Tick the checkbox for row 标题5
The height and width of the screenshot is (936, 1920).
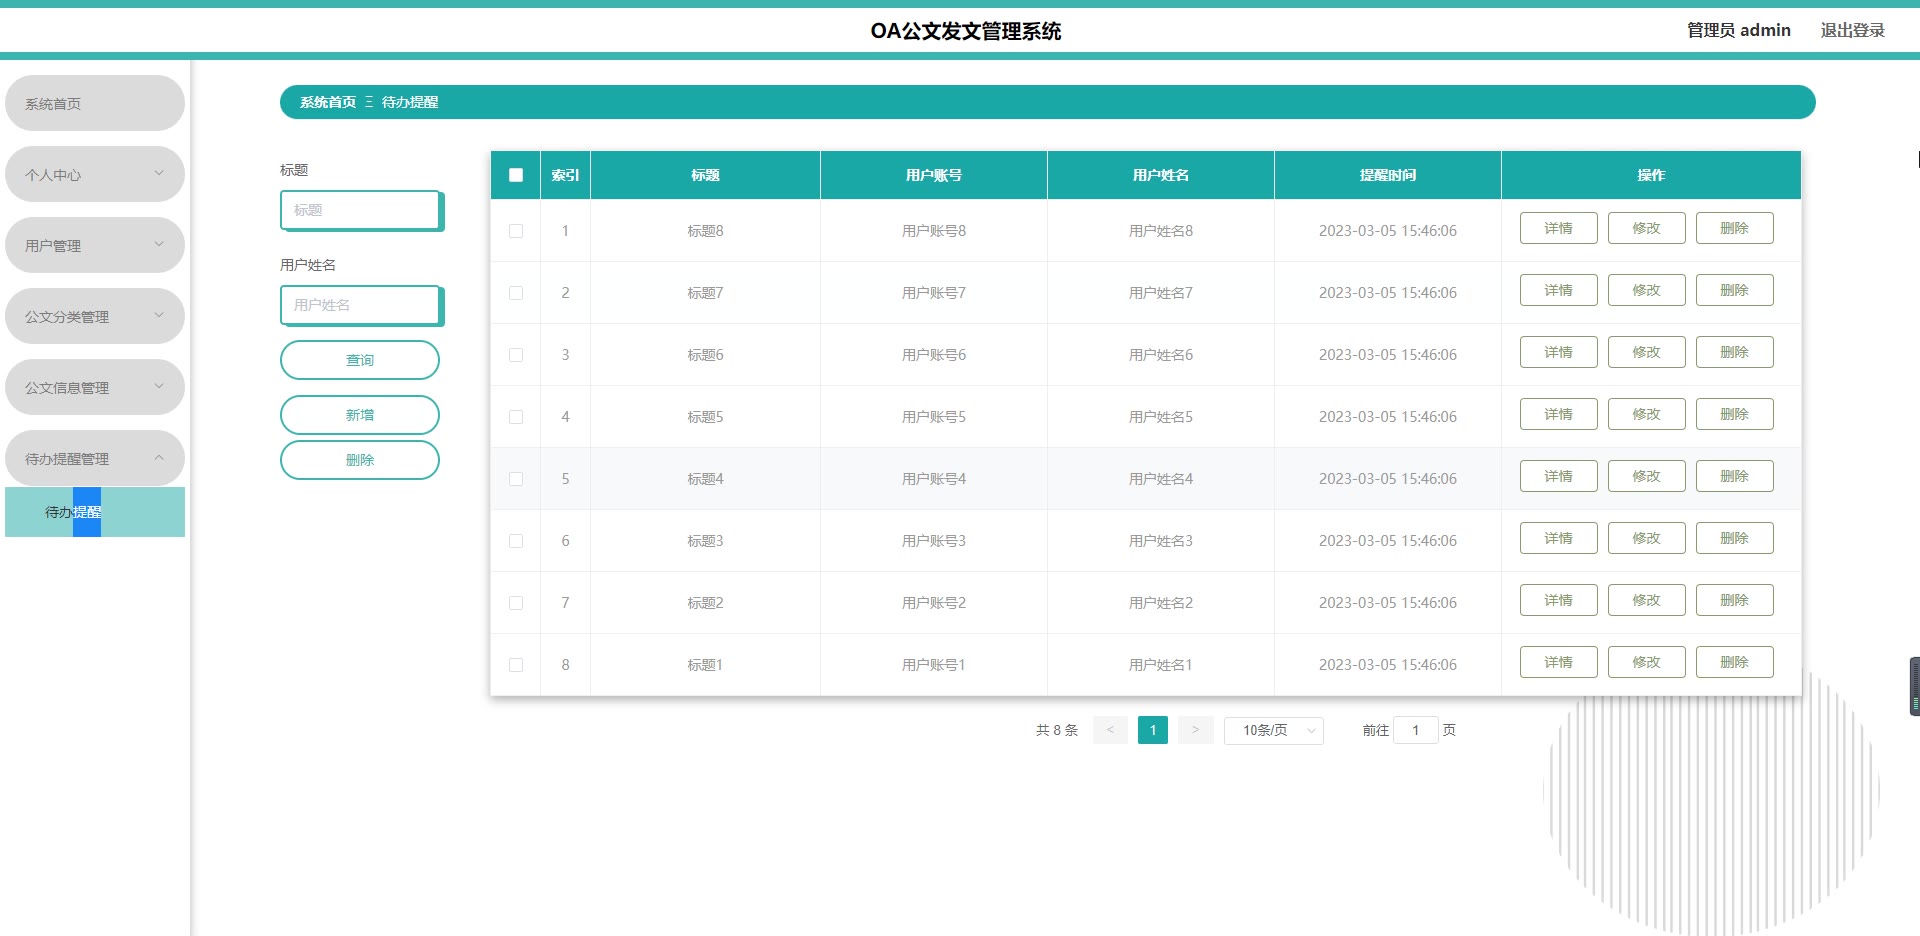516,417
